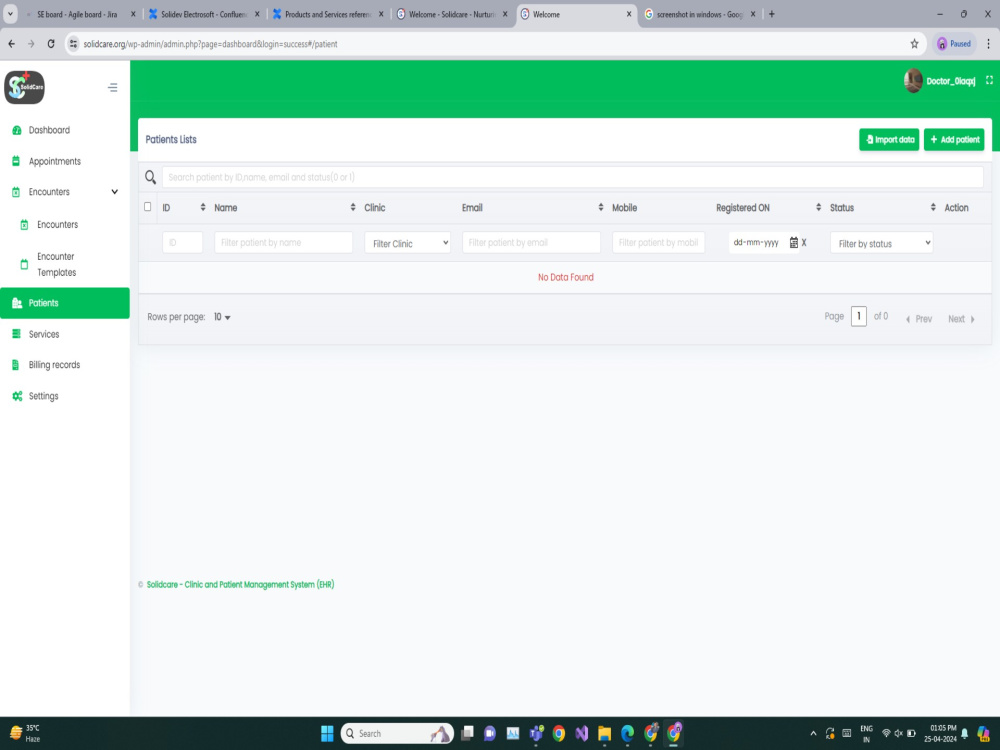Clear the date filter with X
The height and width of the screenshot is (750, 1000).
804,242
